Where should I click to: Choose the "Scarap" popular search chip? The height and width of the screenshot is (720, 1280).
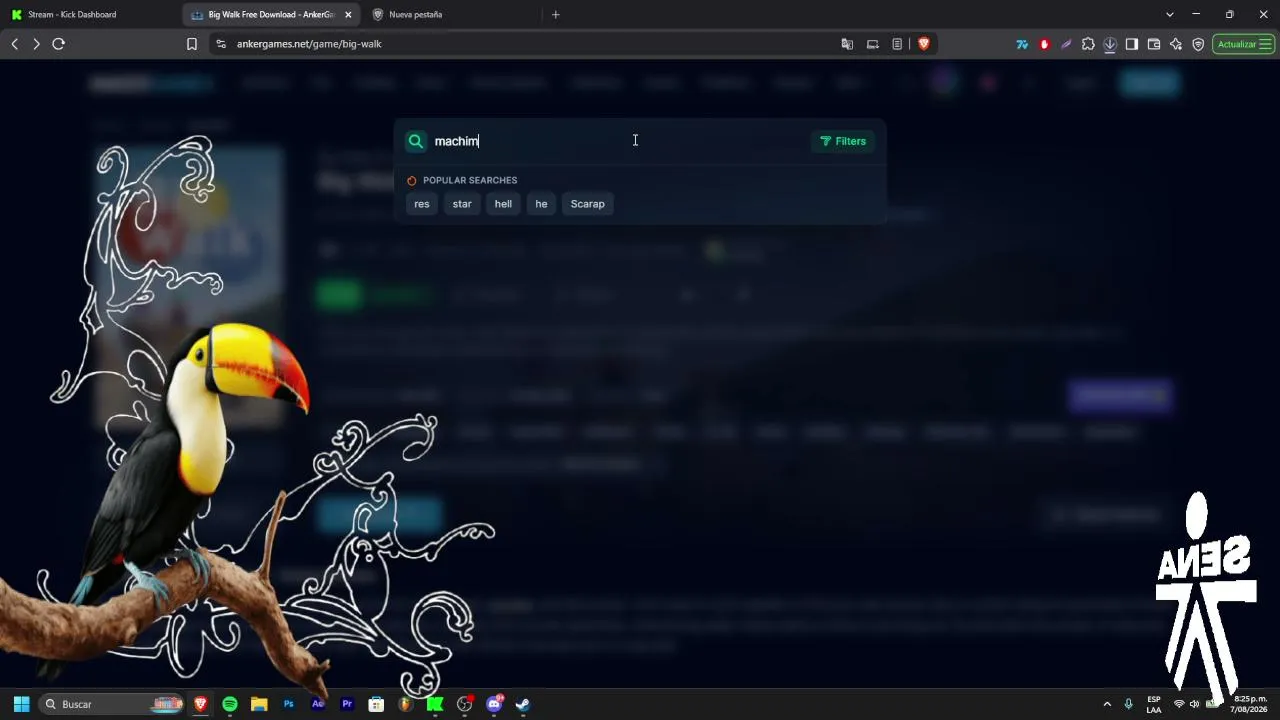click(588, 204)
